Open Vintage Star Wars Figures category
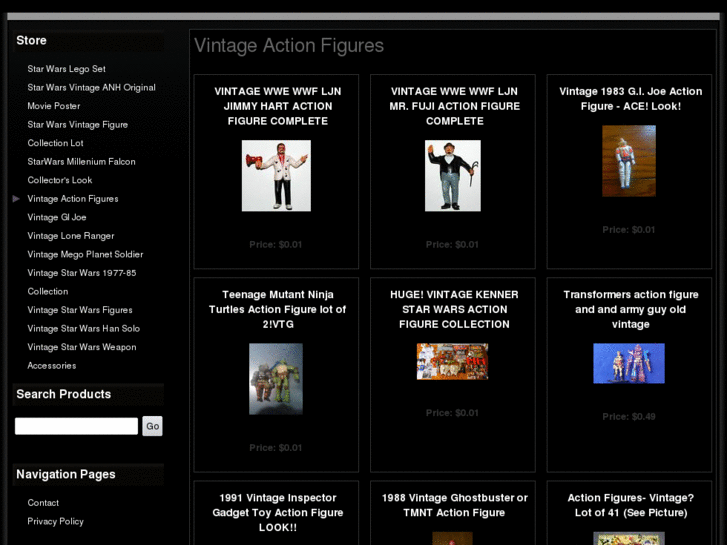The image size is (727, 545). pos(80,310)
